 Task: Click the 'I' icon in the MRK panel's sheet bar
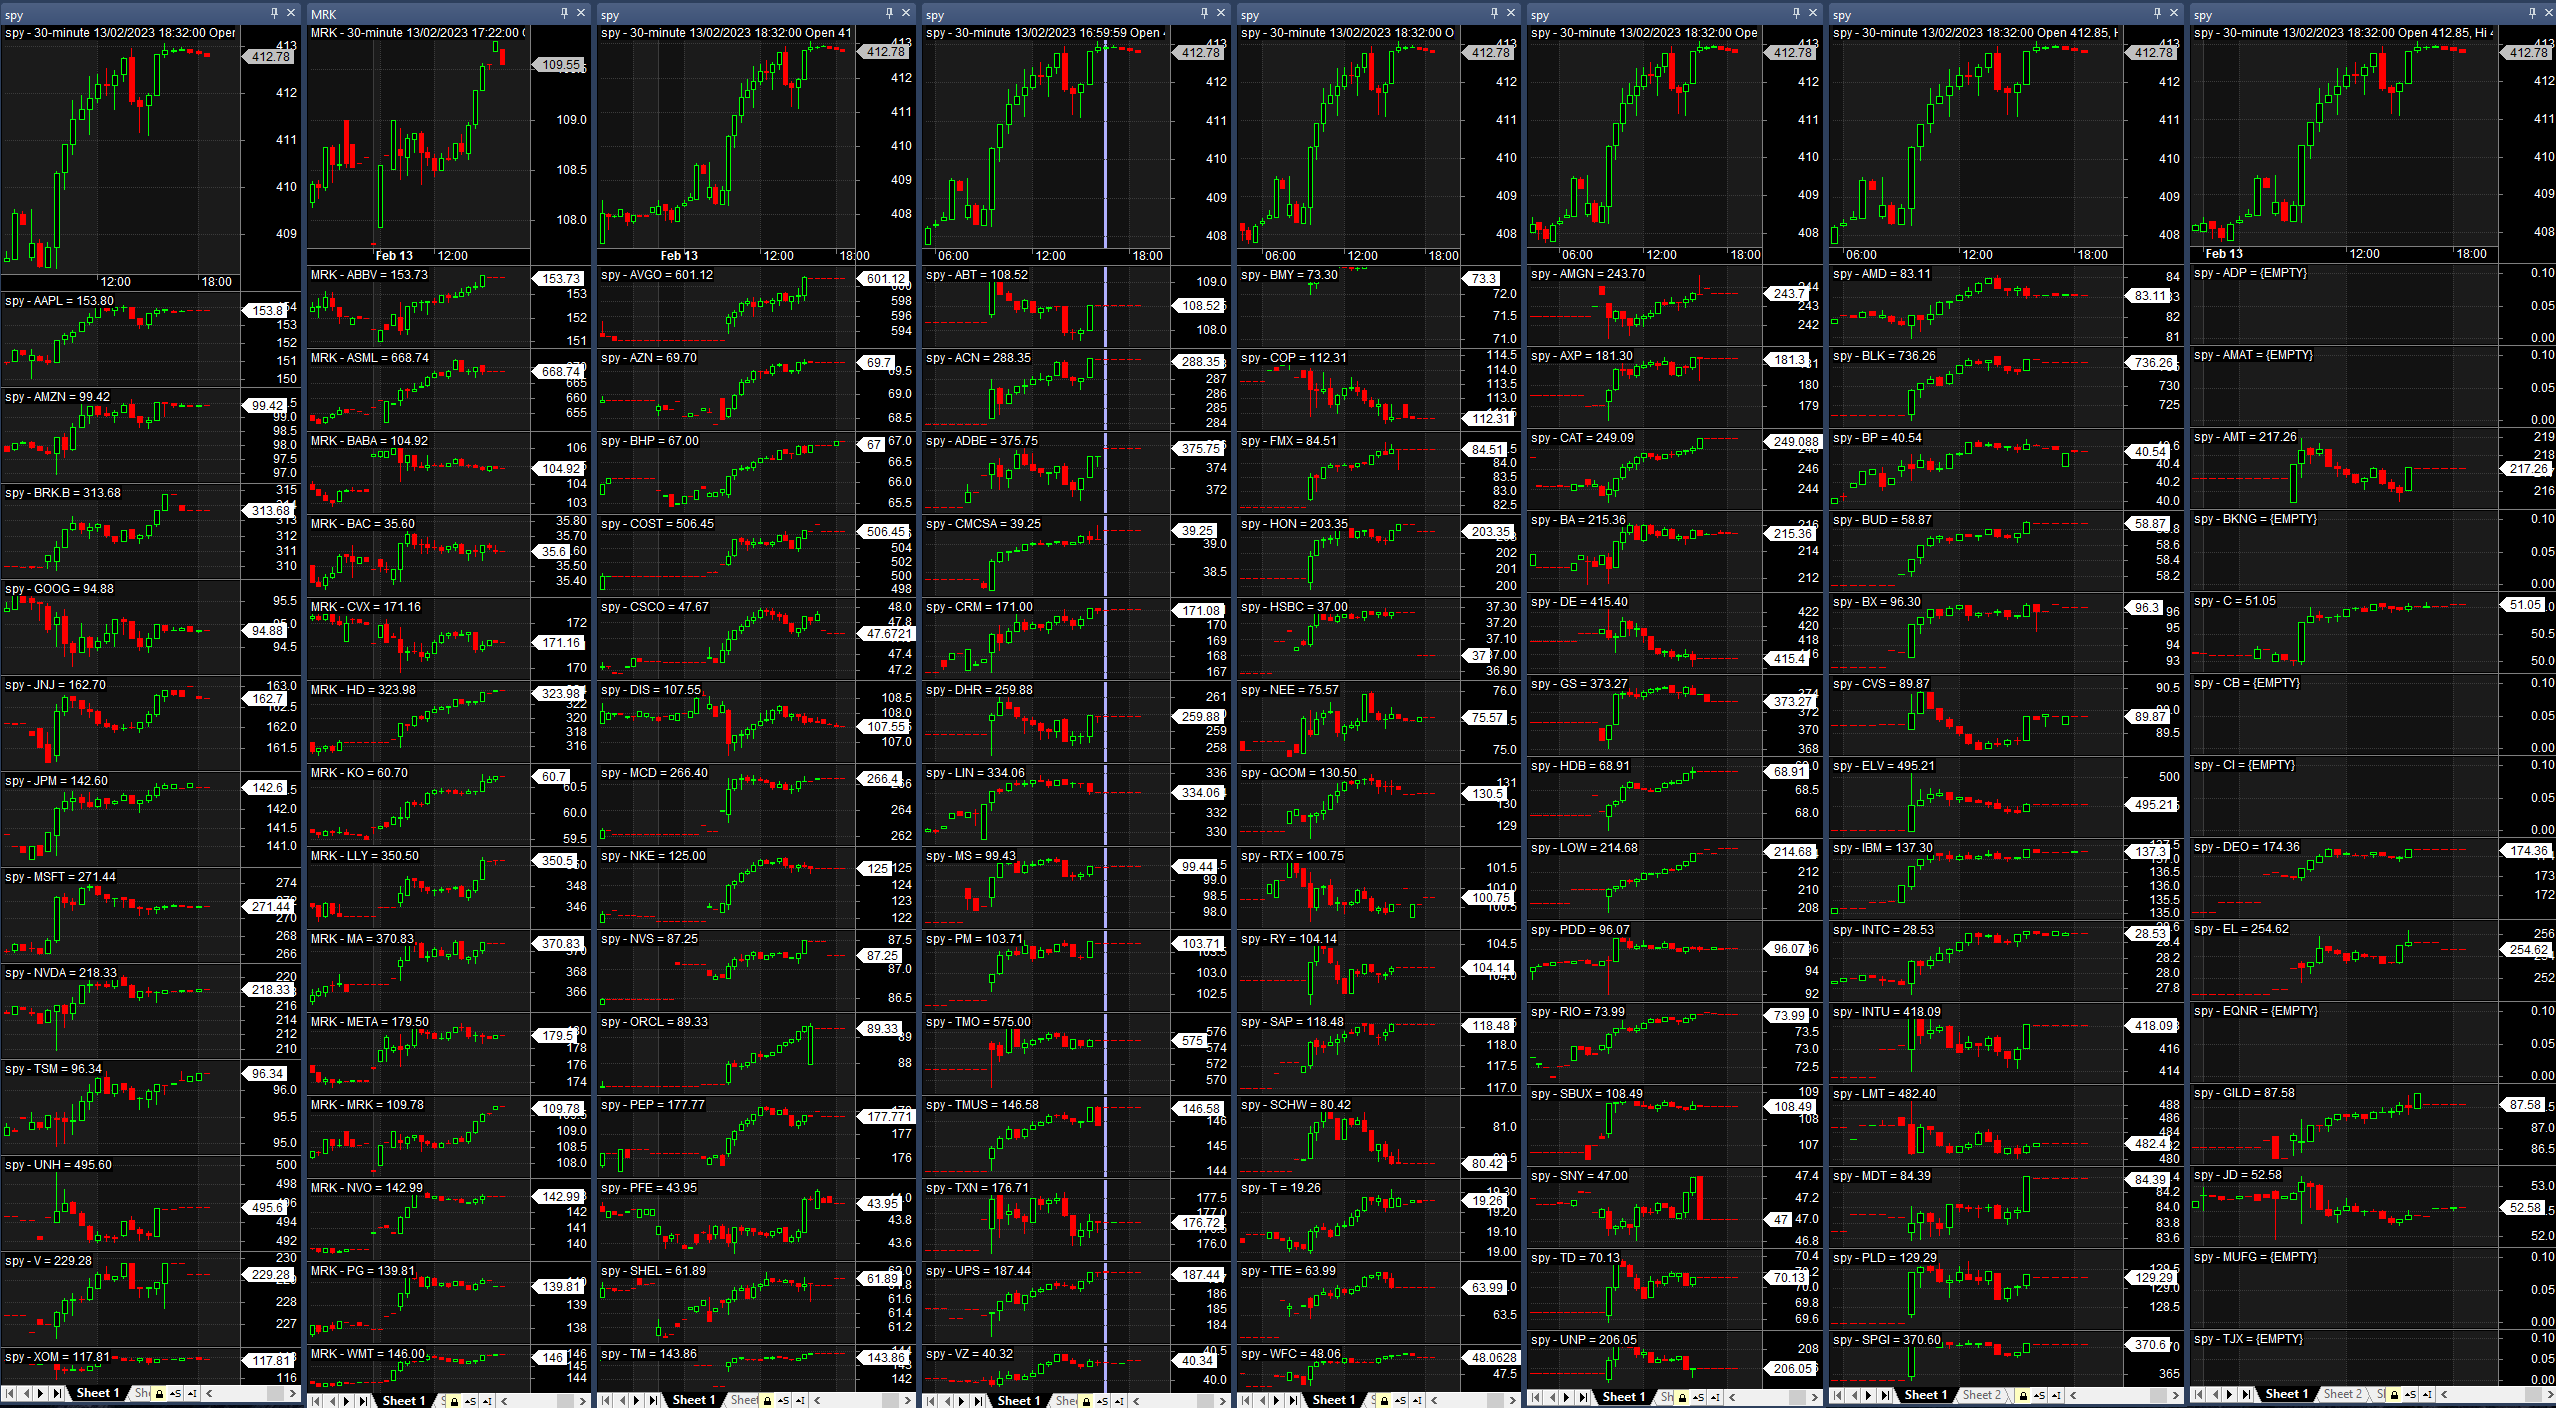coord(487,1400)
